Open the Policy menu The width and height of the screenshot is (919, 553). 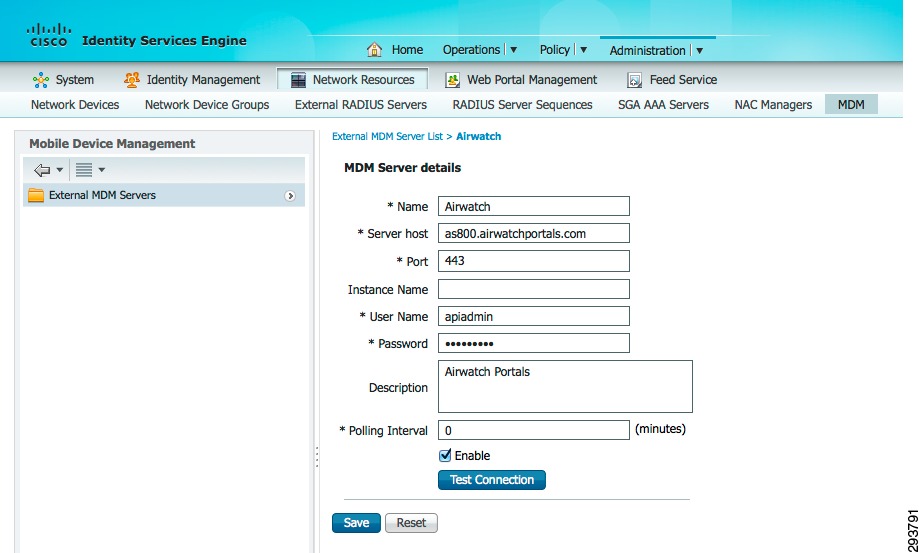click(554, 50)
